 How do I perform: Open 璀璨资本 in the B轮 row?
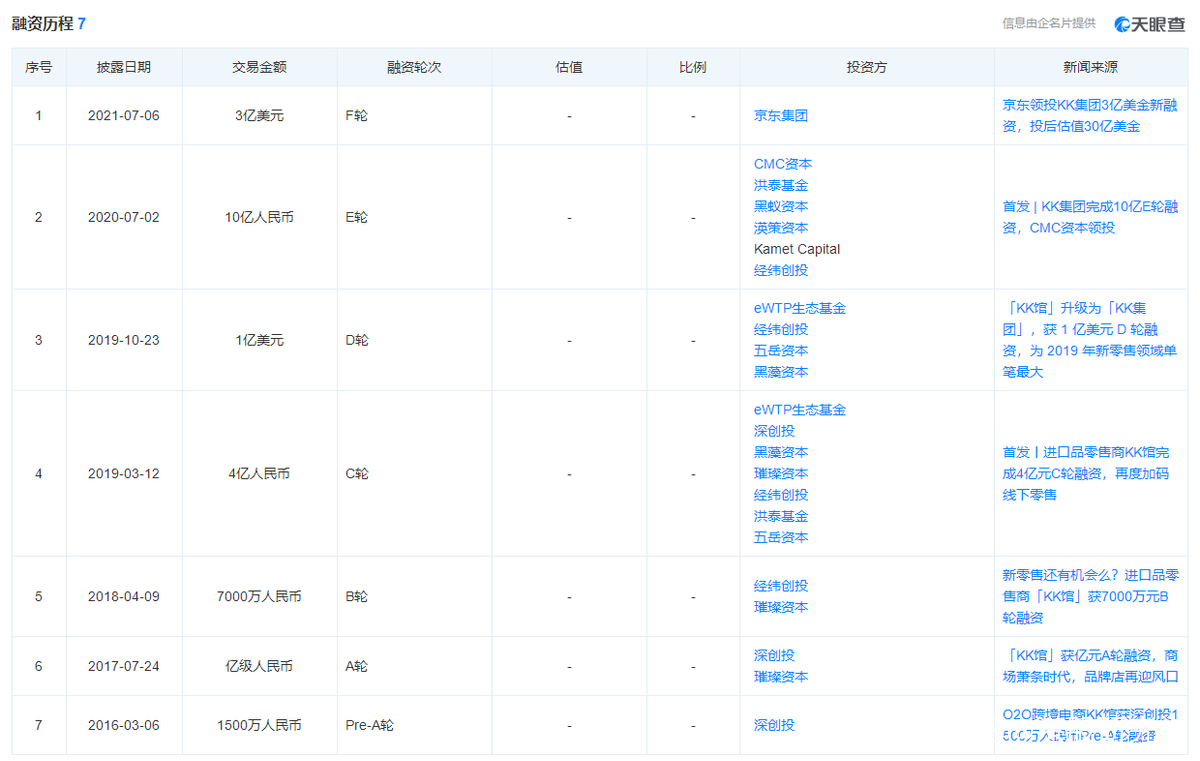click(781, 607)
